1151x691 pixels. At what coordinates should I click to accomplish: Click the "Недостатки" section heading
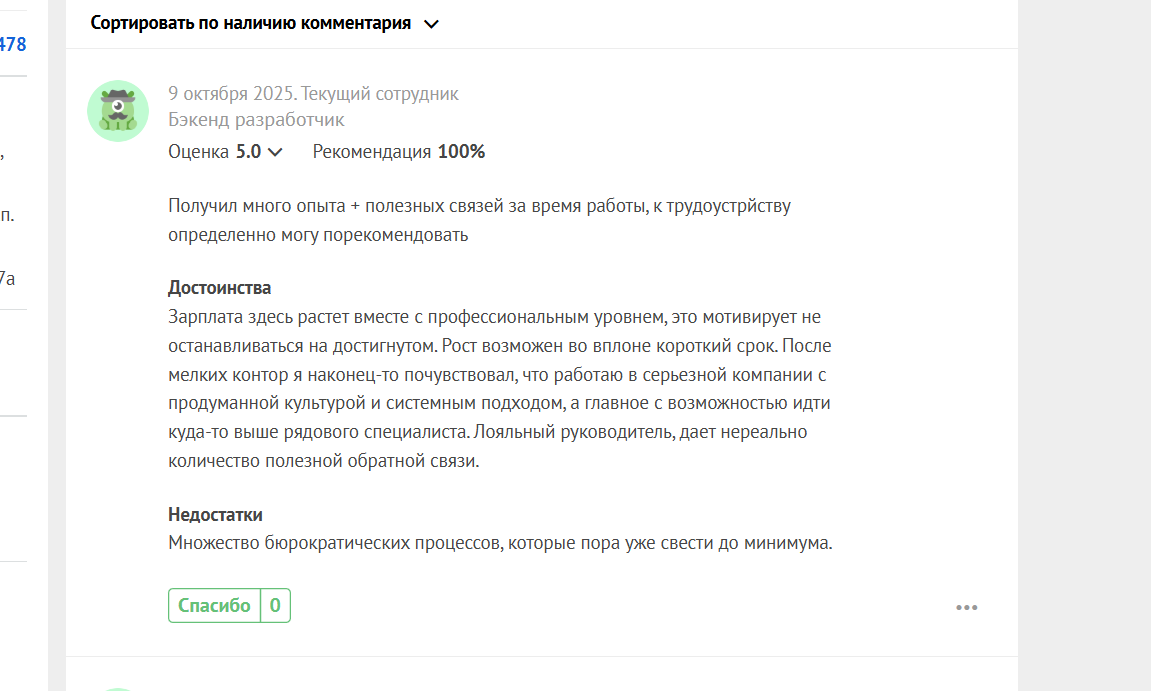tap(215, 515)
